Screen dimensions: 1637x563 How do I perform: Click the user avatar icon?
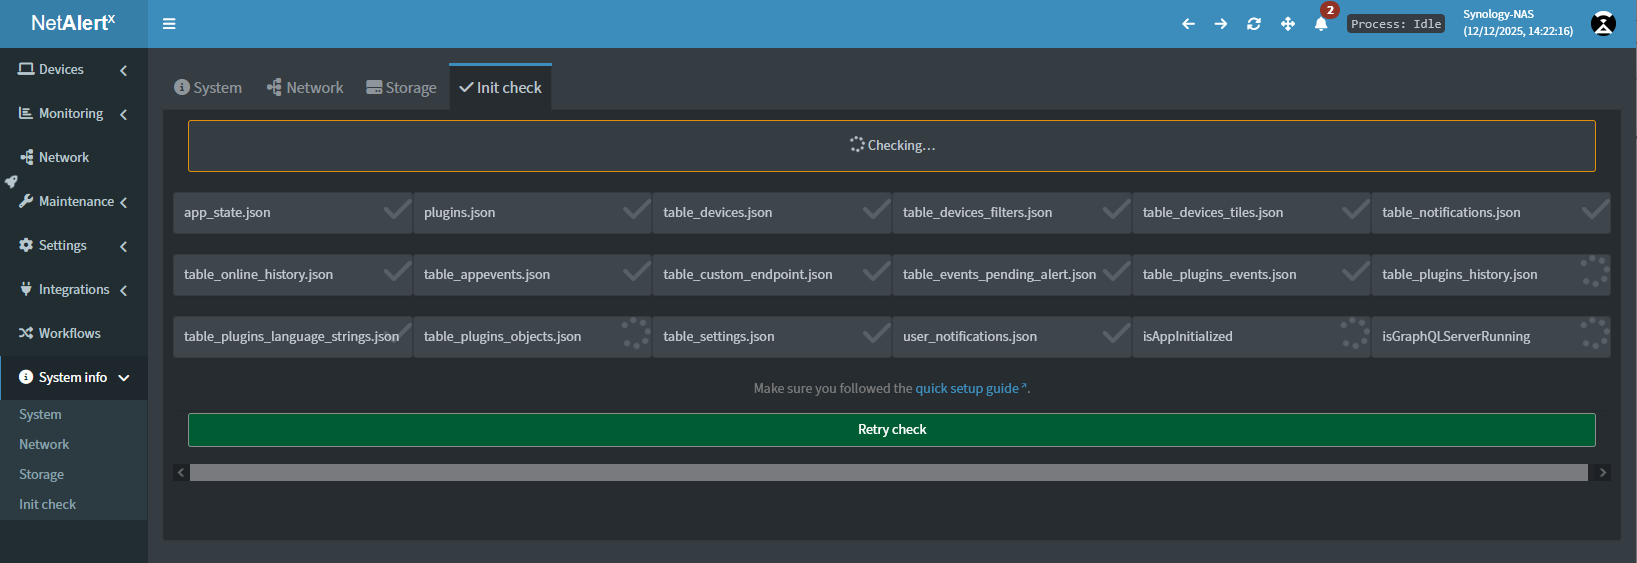pos(1603,24)
